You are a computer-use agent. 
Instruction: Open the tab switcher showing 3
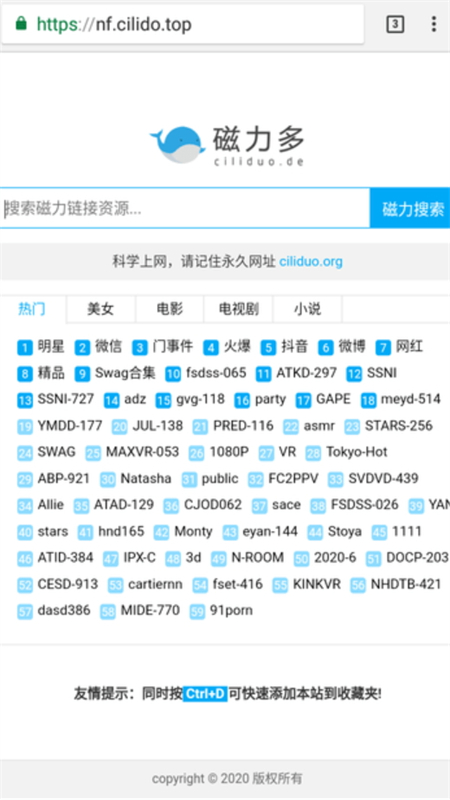[x=395, y=24]
